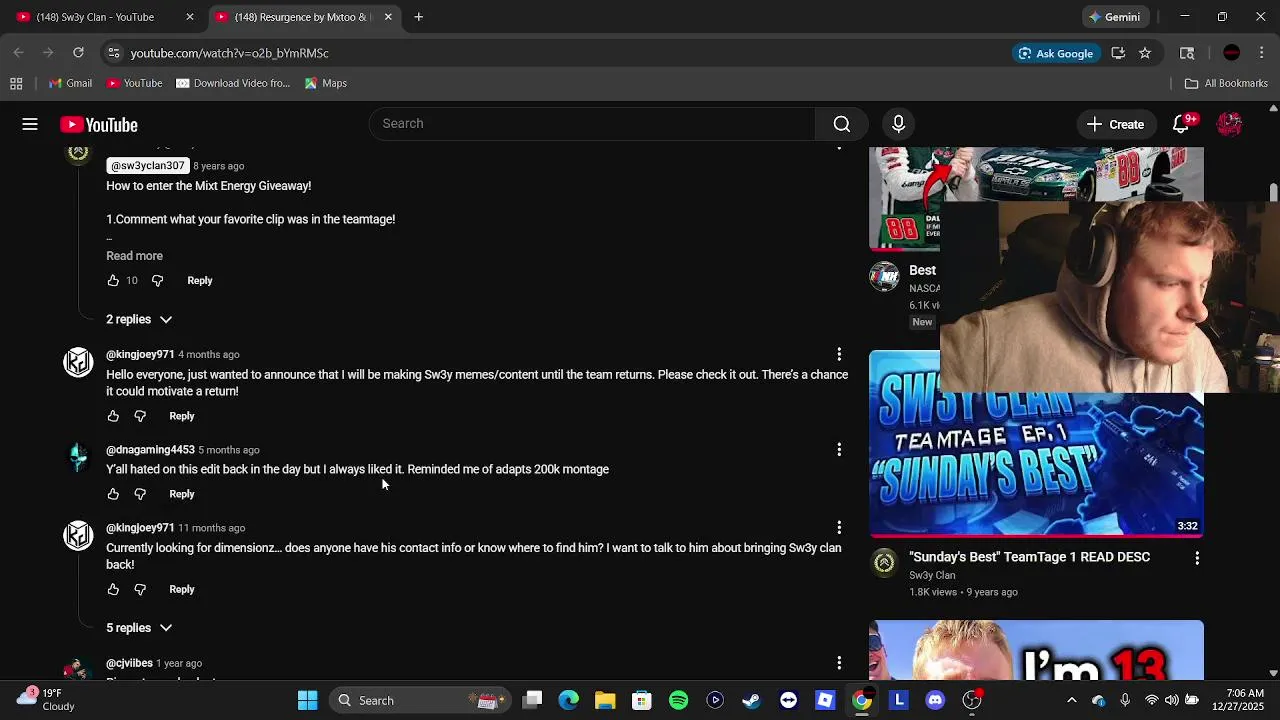The height and width of the screenshot is (720, 1280).
Task: Open the YouTube bookmark
Action: [135, 83]
